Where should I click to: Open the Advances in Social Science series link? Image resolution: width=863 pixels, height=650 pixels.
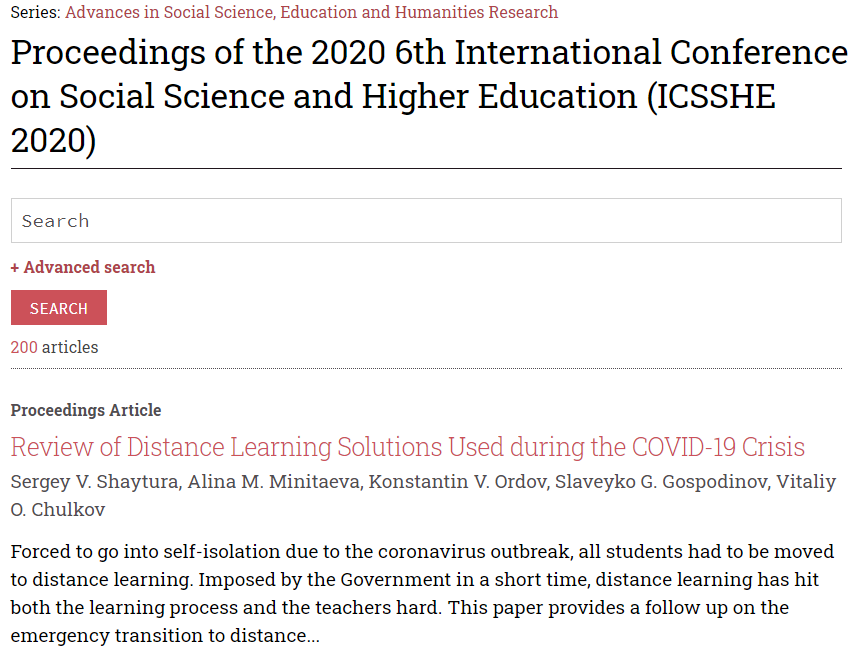click(311, 12)
